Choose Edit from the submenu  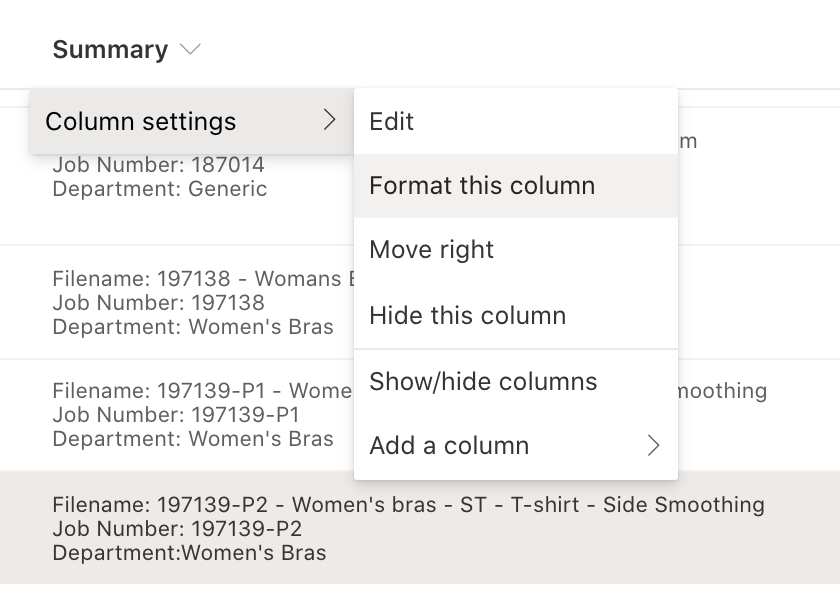[390, 120]
